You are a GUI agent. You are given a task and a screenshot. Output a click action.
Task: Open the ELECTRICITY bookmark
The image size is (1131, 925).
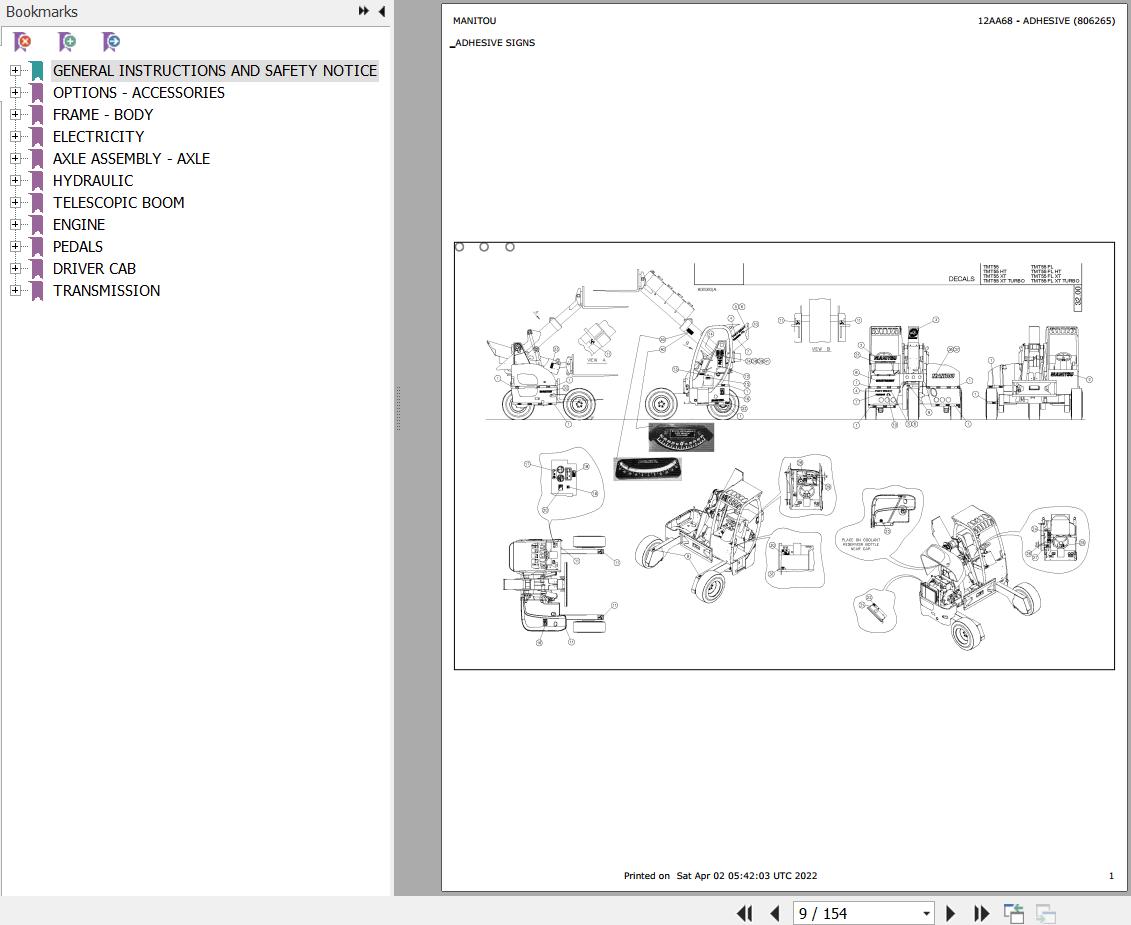[x=98, y=136]
